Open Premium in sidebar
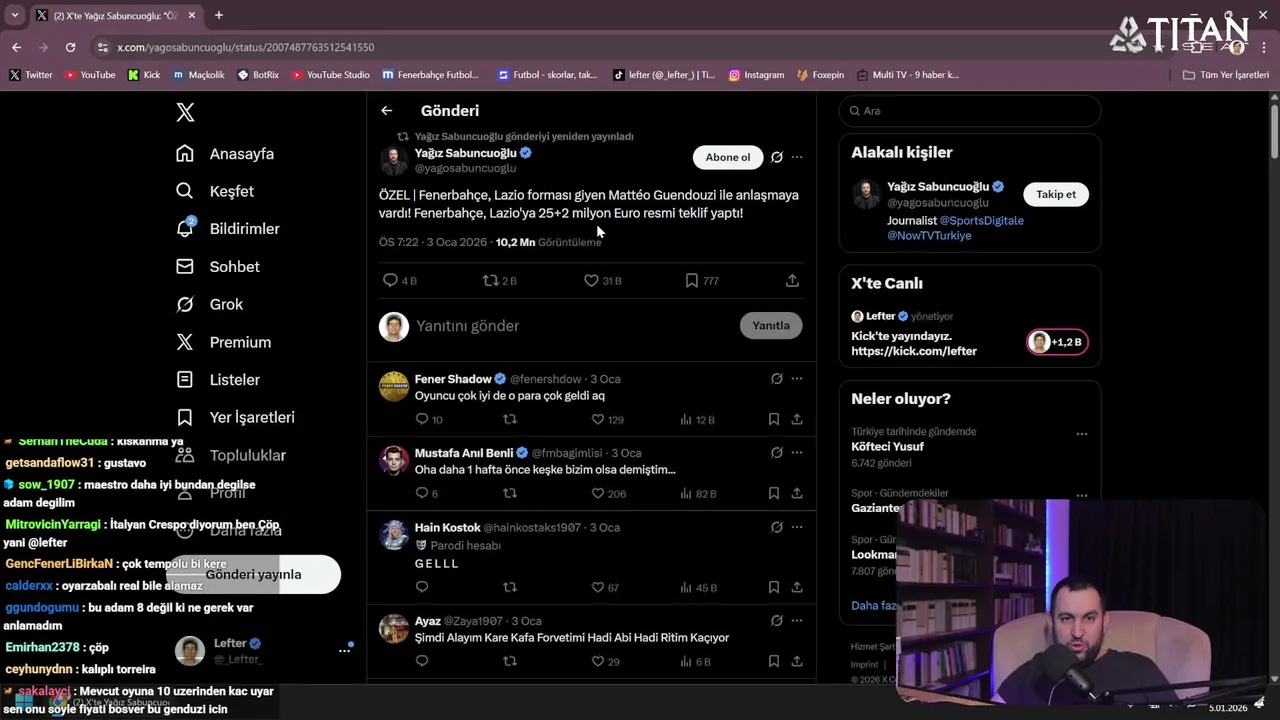The width and height of the screenshot is (1280, 720). [x=223, y=342]
